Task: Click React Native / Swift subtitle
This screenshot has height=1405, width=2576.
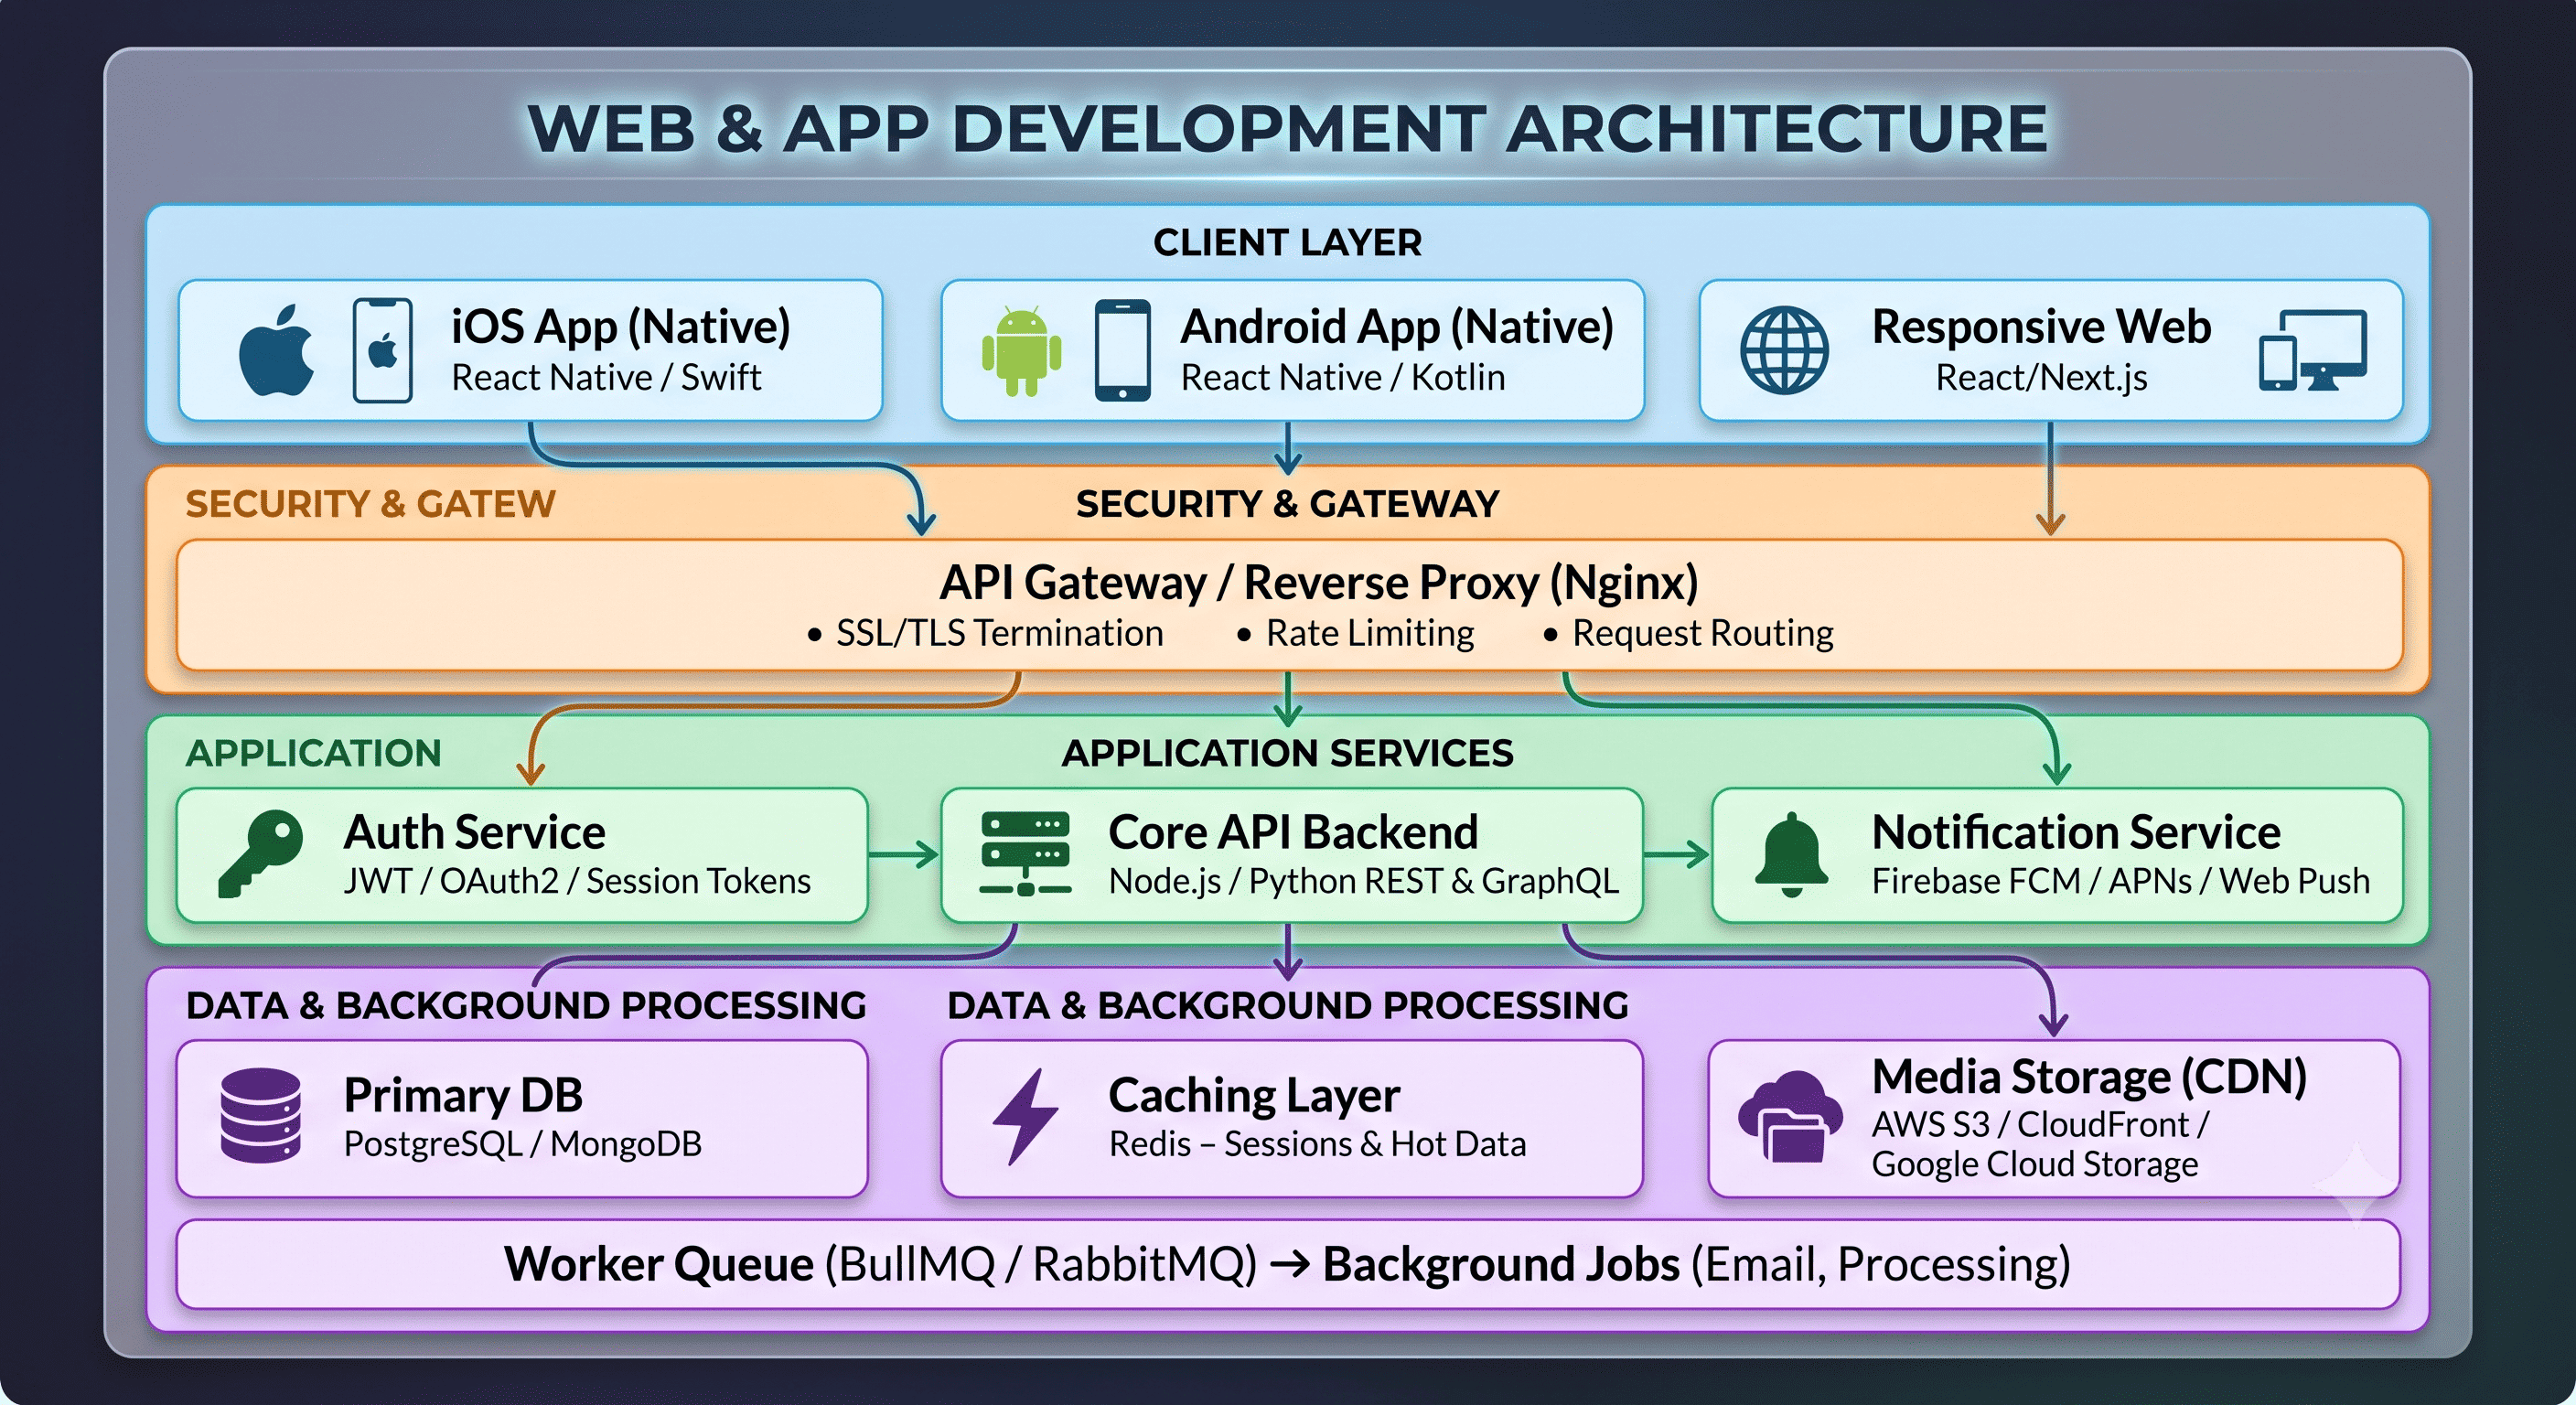Action: (x=606, y=378)
